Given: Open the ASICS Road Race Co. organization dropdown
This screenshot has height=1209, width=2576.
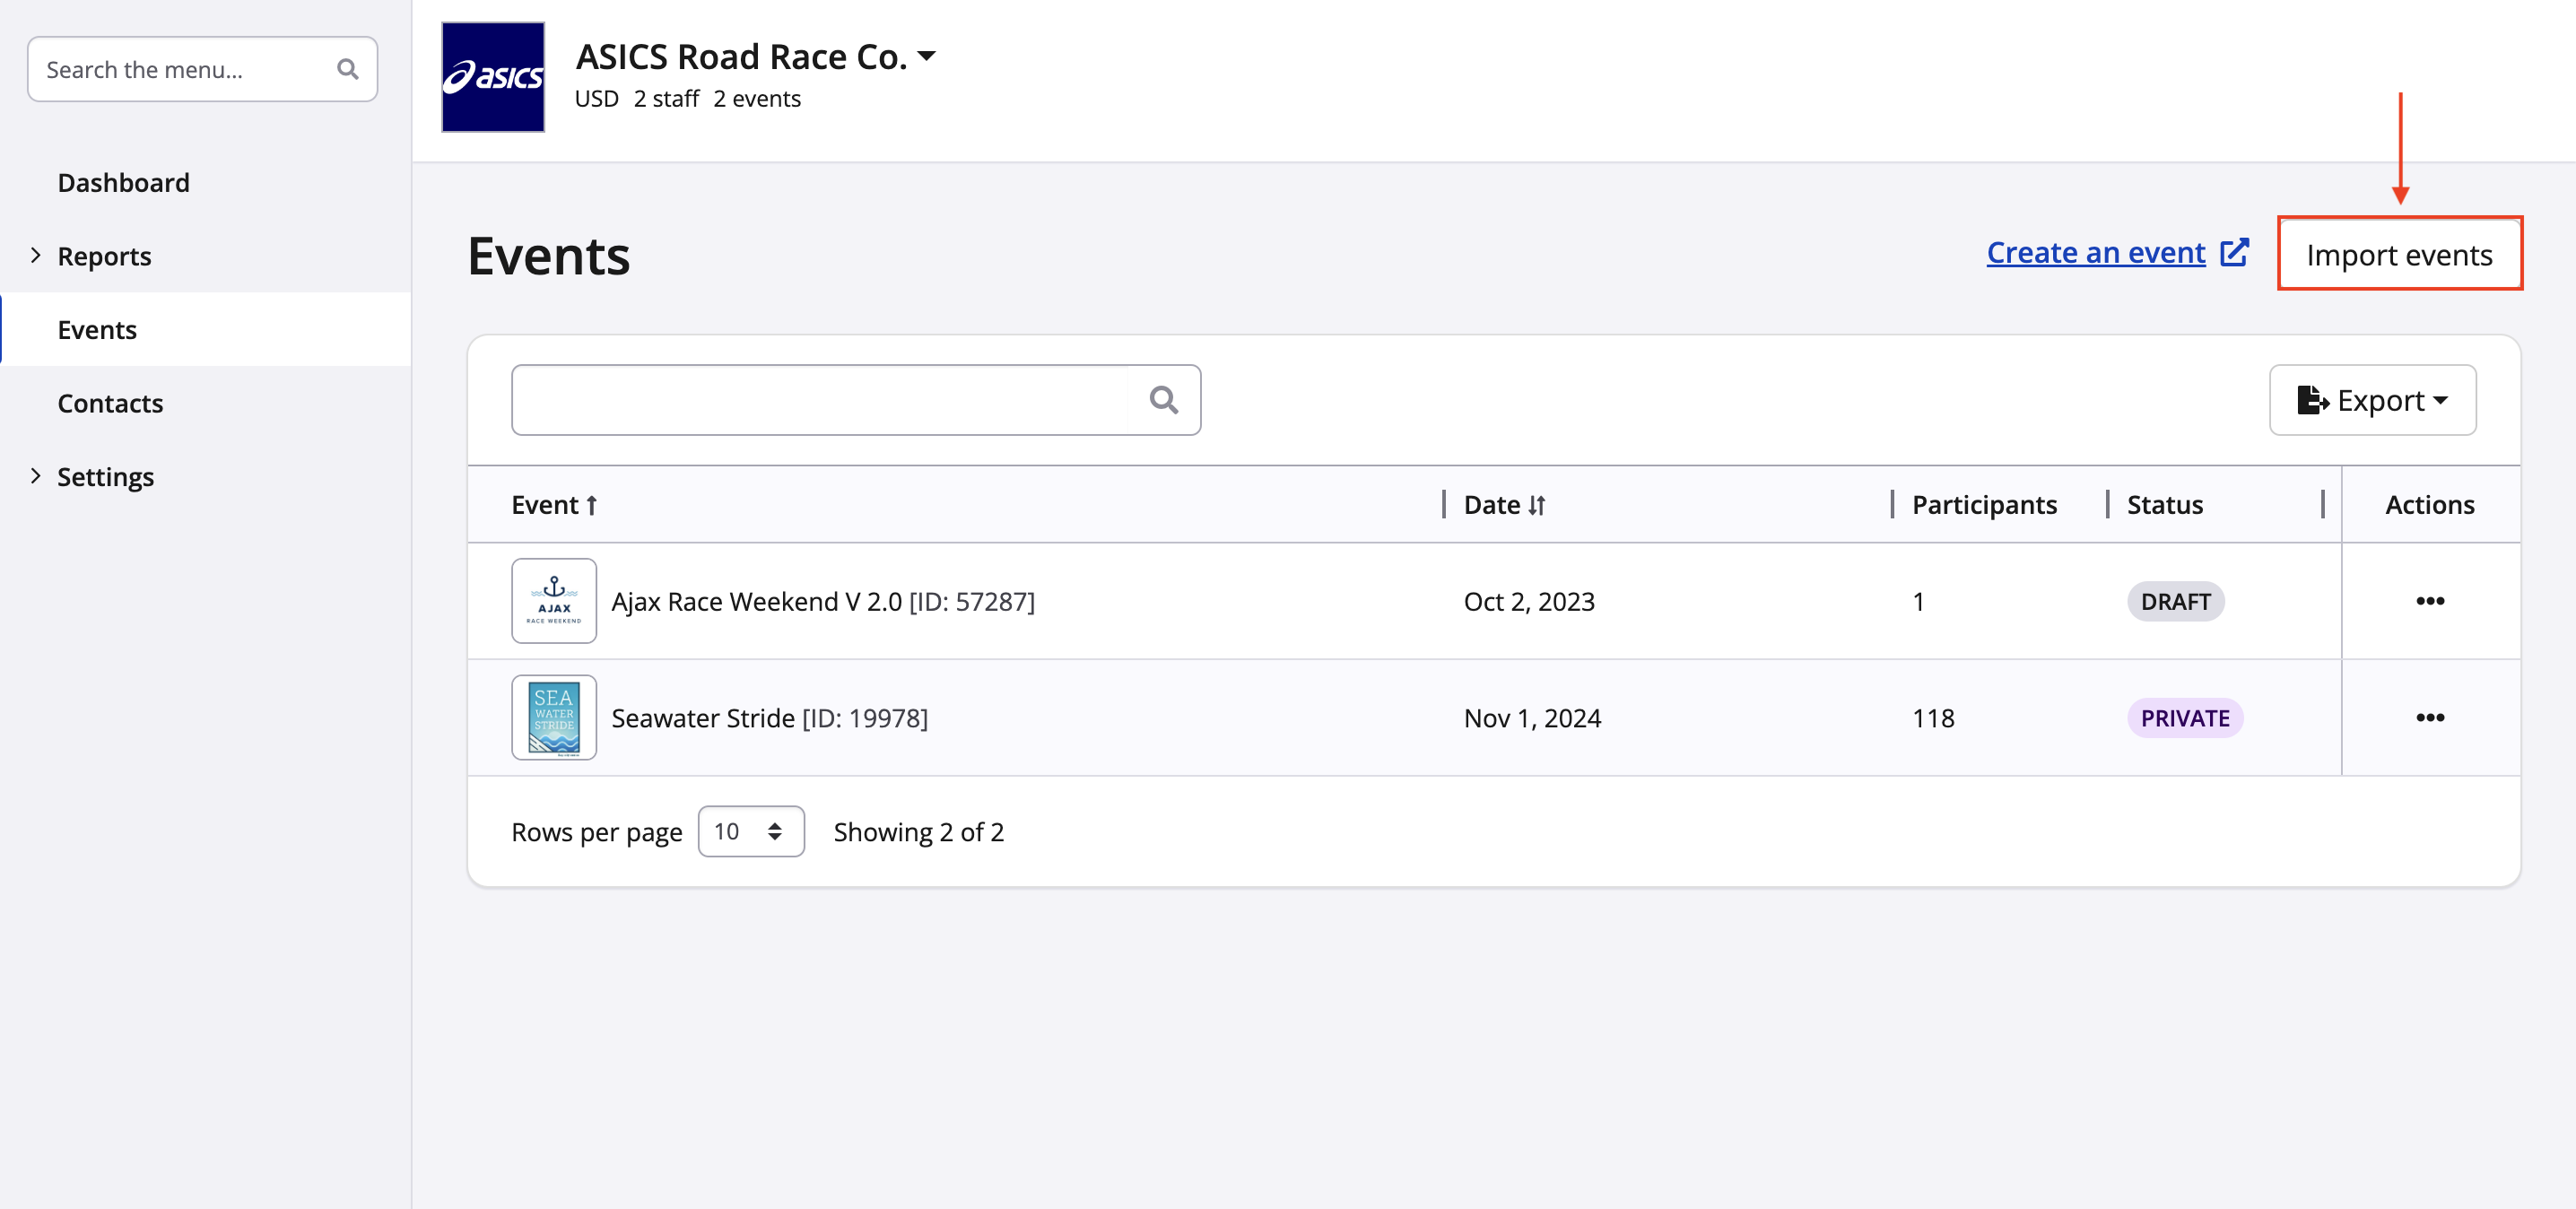Looking at the screenshot, I should click(x=926, y=57).
